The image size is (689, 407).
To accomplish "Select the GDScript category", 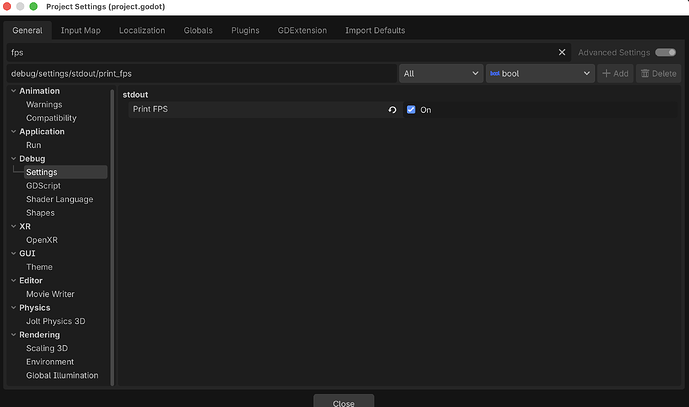I will pyautogui.click(x=43, y=186).
